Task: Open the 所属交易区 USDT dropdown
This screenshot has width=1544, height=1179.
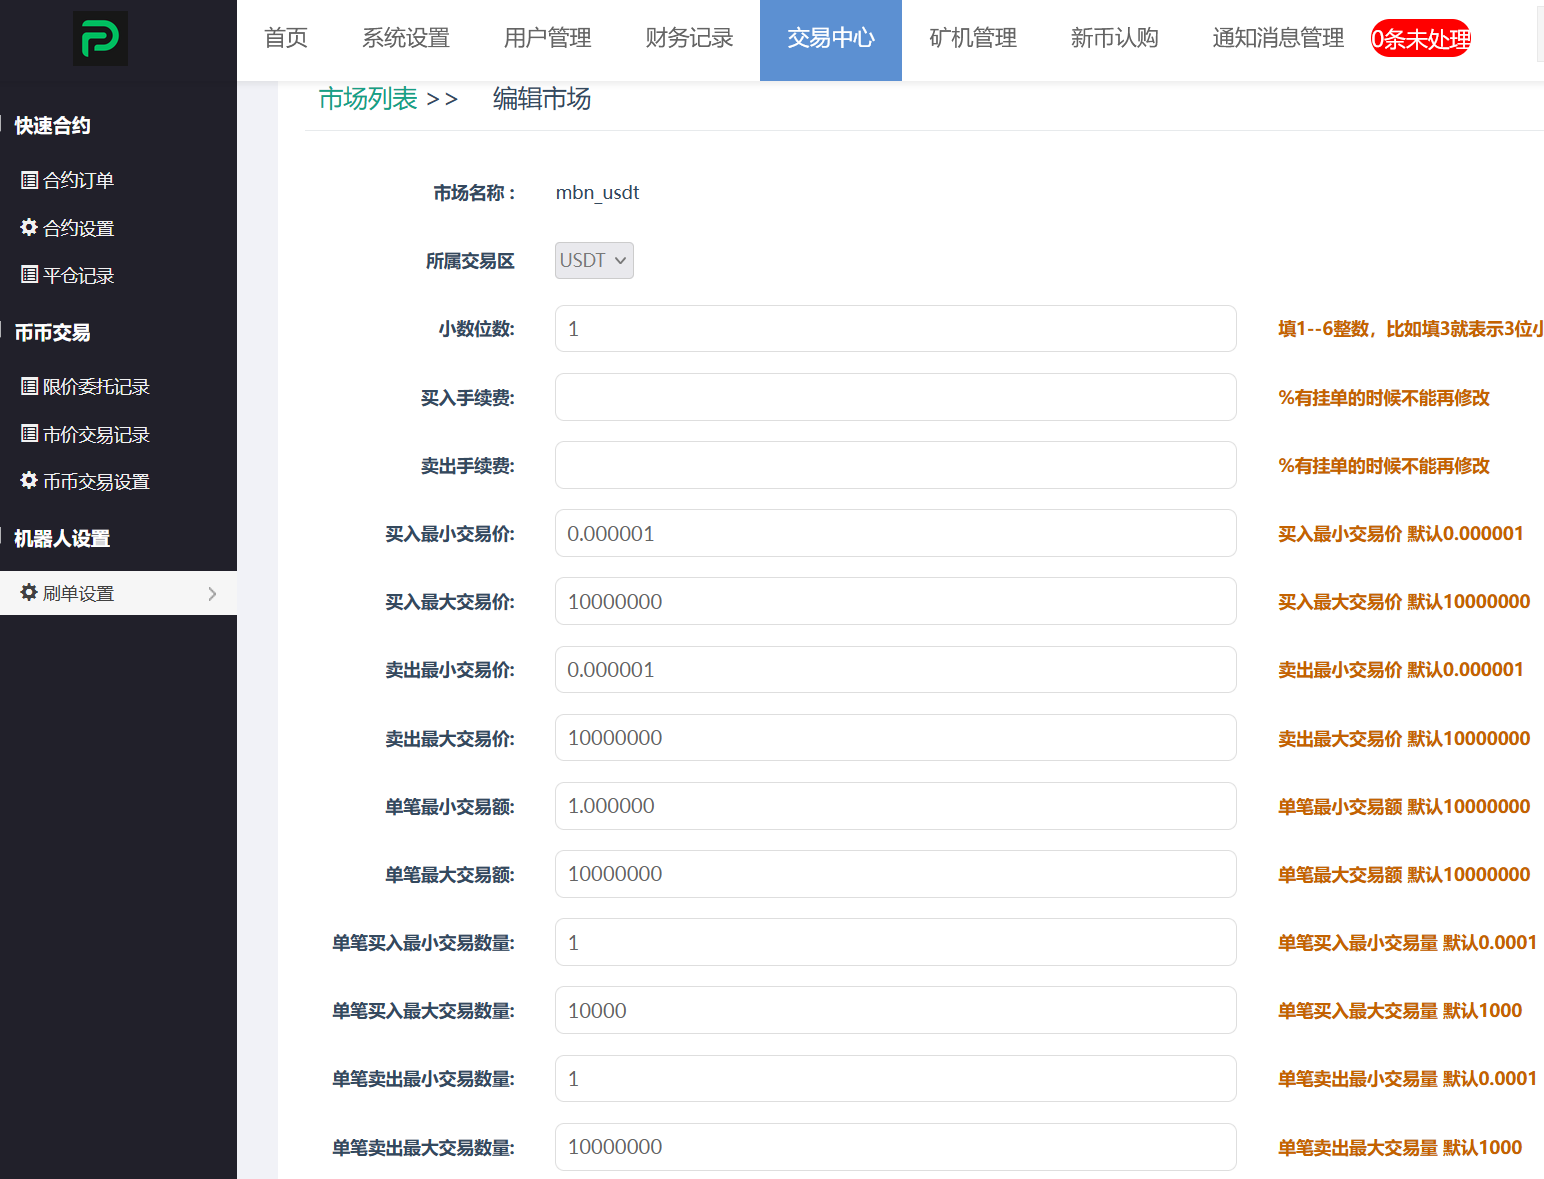Action: pos(594,260)
